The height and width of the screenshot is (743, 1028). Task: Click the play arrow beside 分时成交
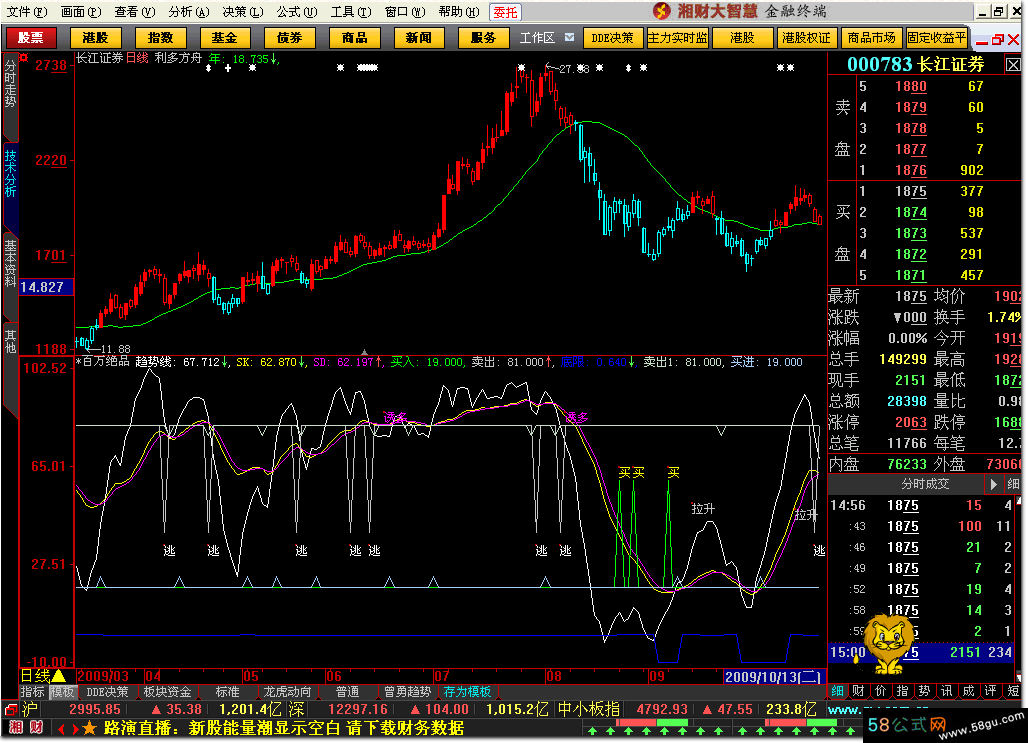pos(993,485)
